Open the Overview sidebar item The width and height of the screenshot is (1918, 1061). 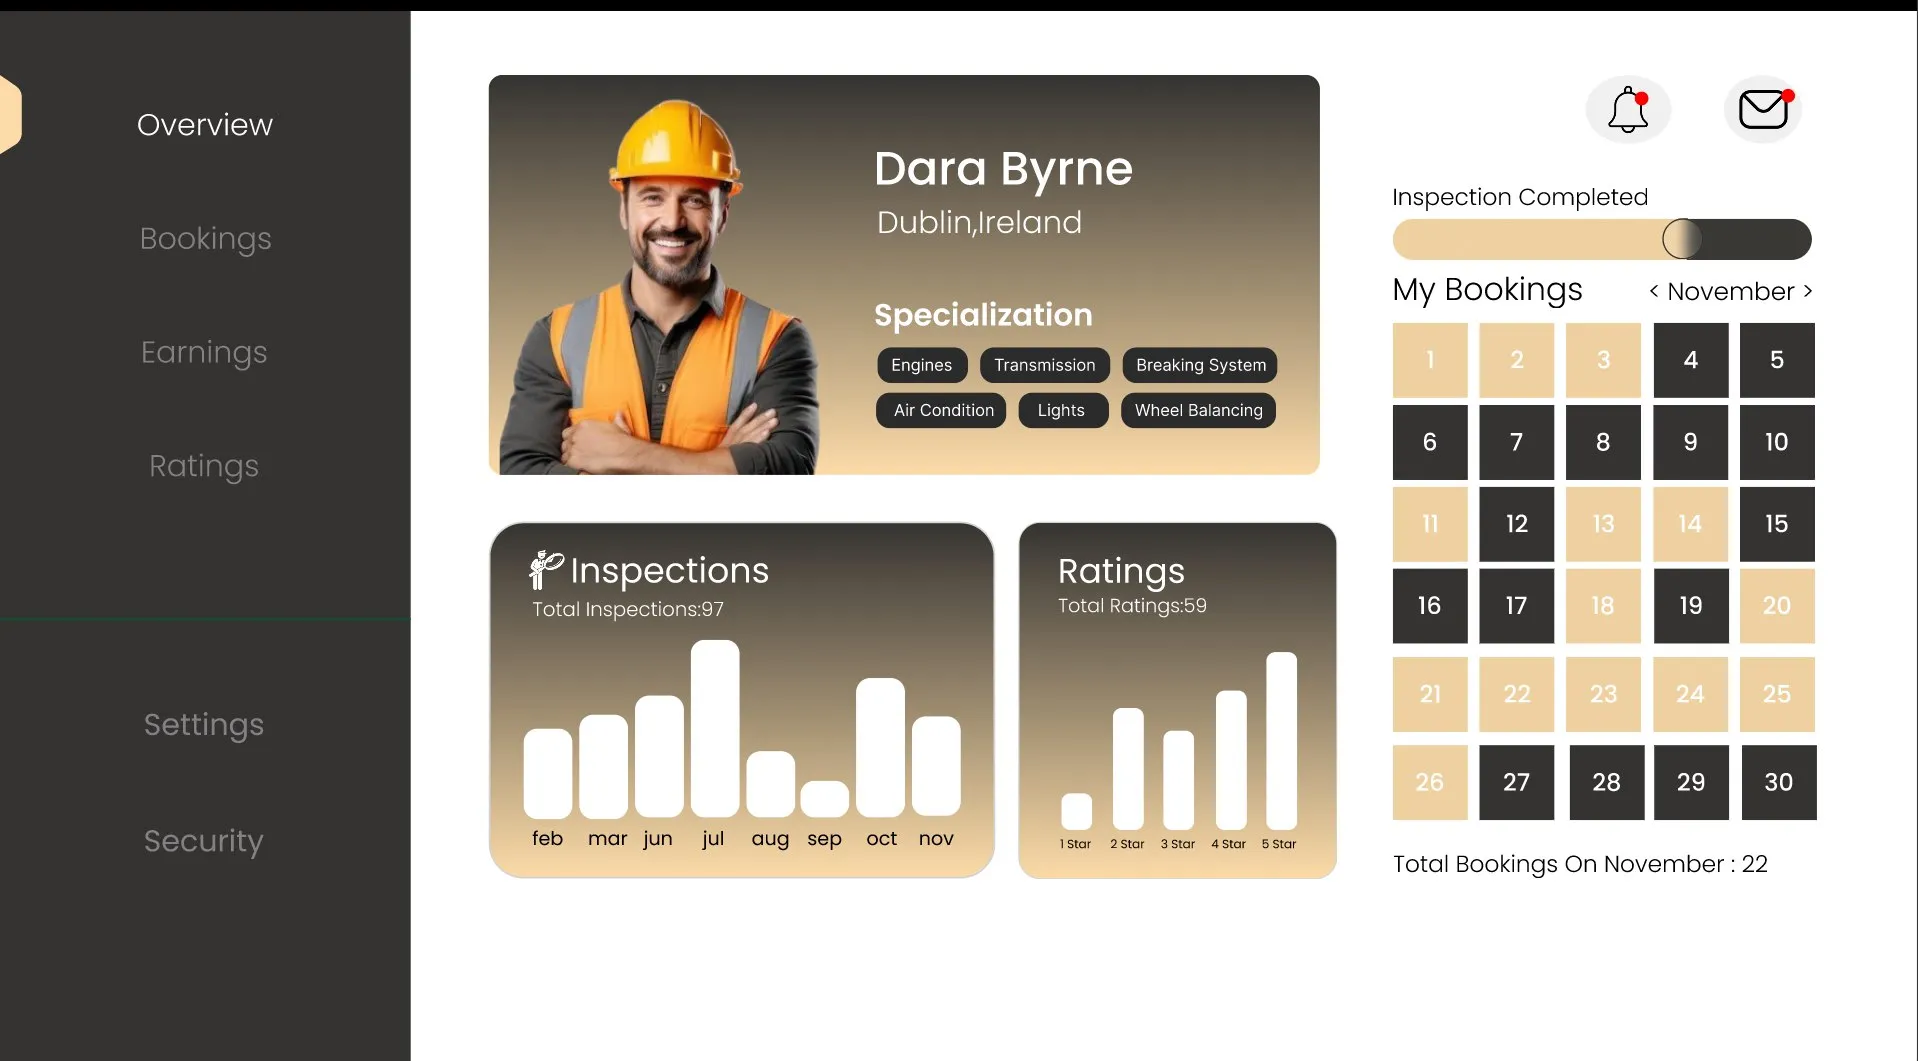[x=205, y=125]
